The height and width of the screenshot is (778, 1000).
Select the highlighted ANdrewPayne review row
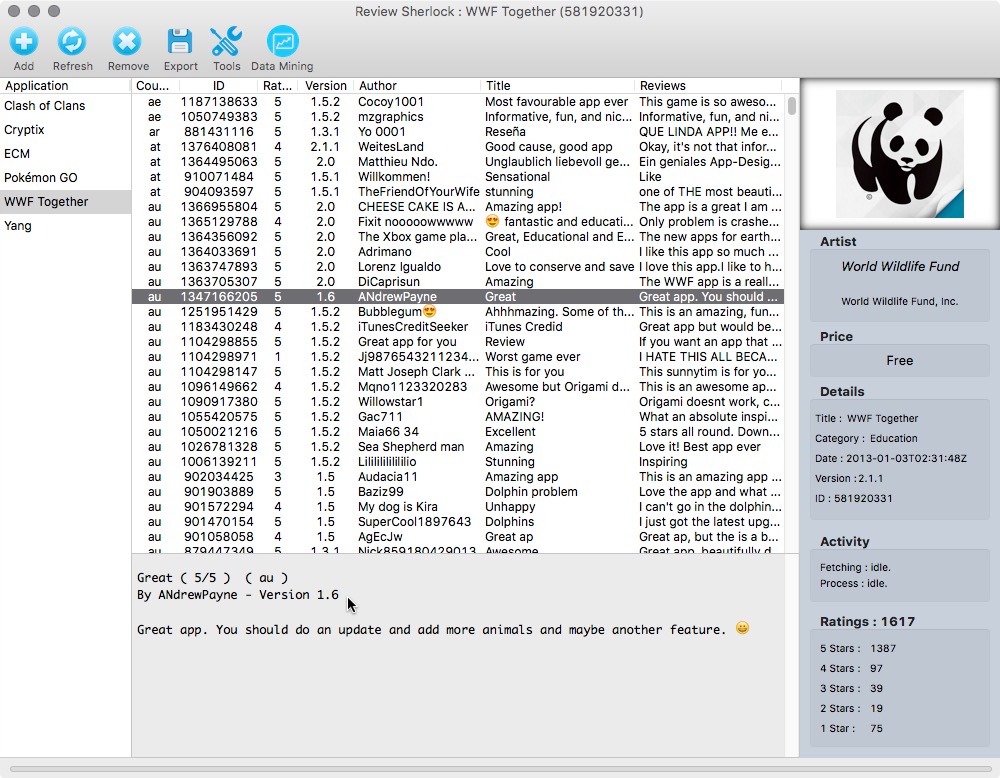click(x=458, y=297)
